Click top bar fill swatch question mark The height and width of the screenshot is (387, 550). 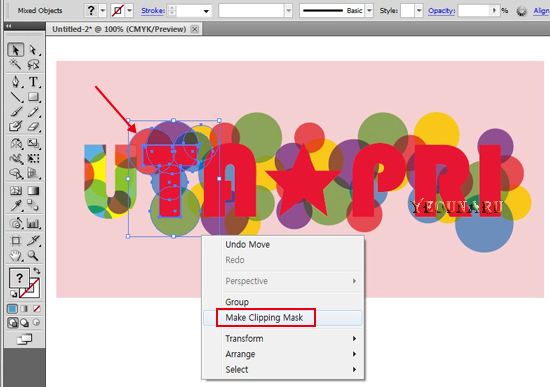(x=91, y=11)
